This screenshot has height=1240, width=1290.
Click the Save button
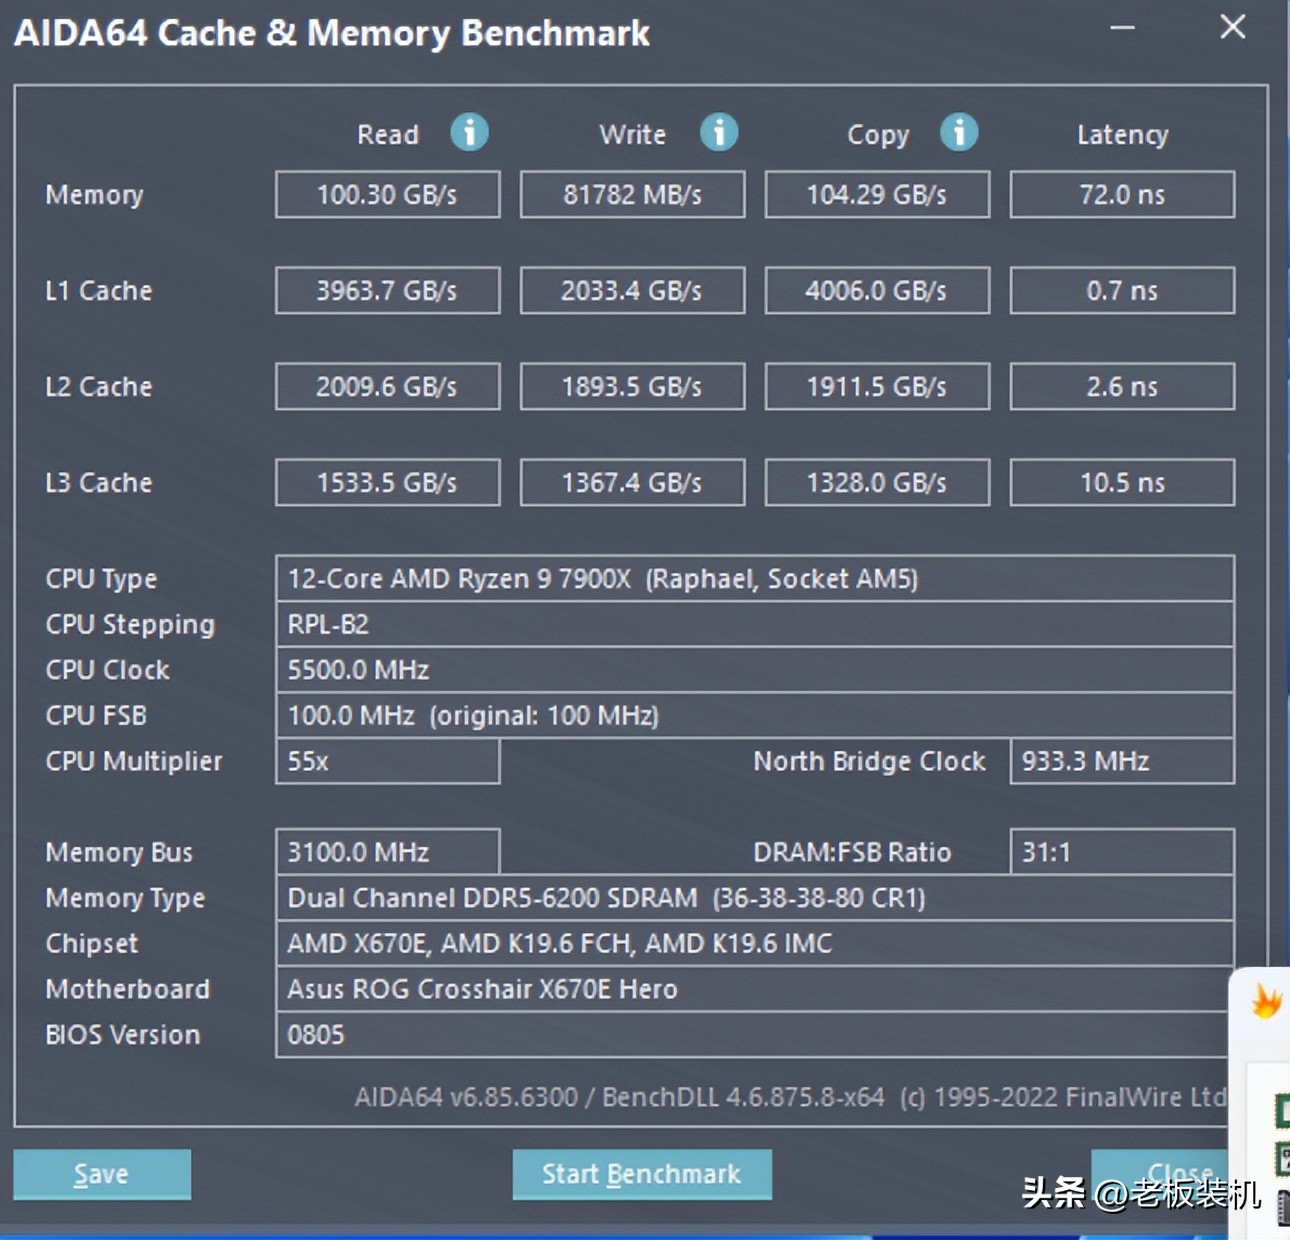point(101,1173)
